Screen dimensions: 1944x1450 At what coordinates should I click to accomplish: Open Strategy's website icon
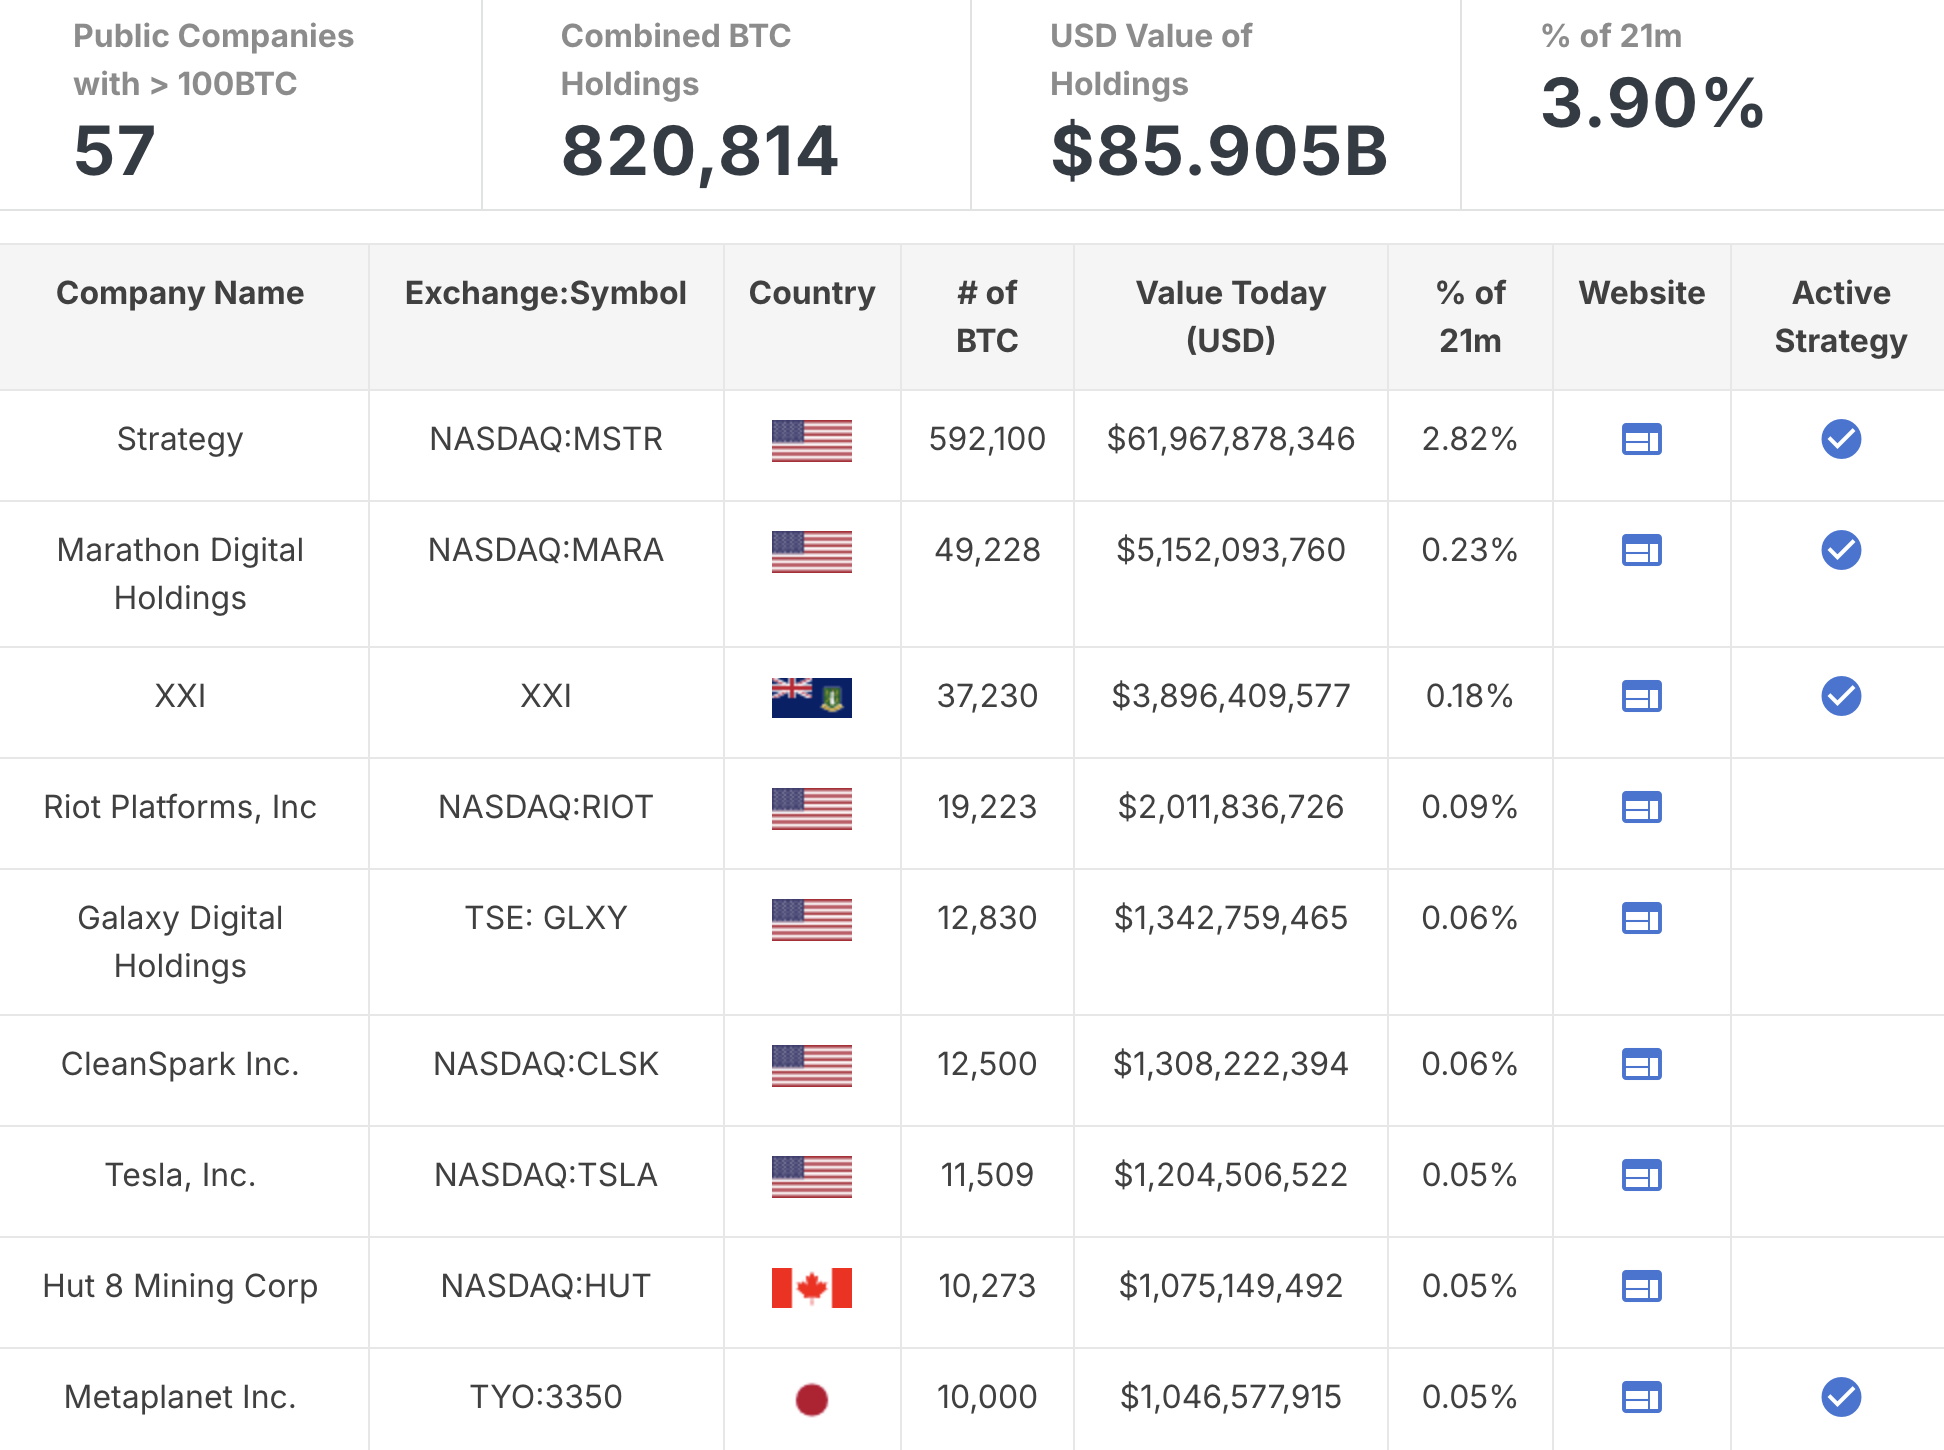1641,439
